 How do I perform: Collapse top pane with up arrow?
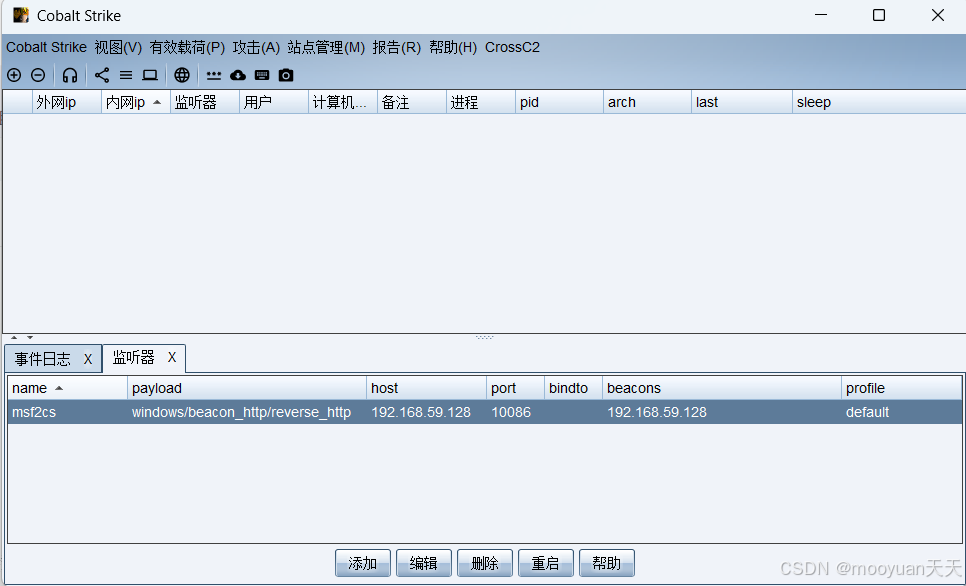coord(14,338)
